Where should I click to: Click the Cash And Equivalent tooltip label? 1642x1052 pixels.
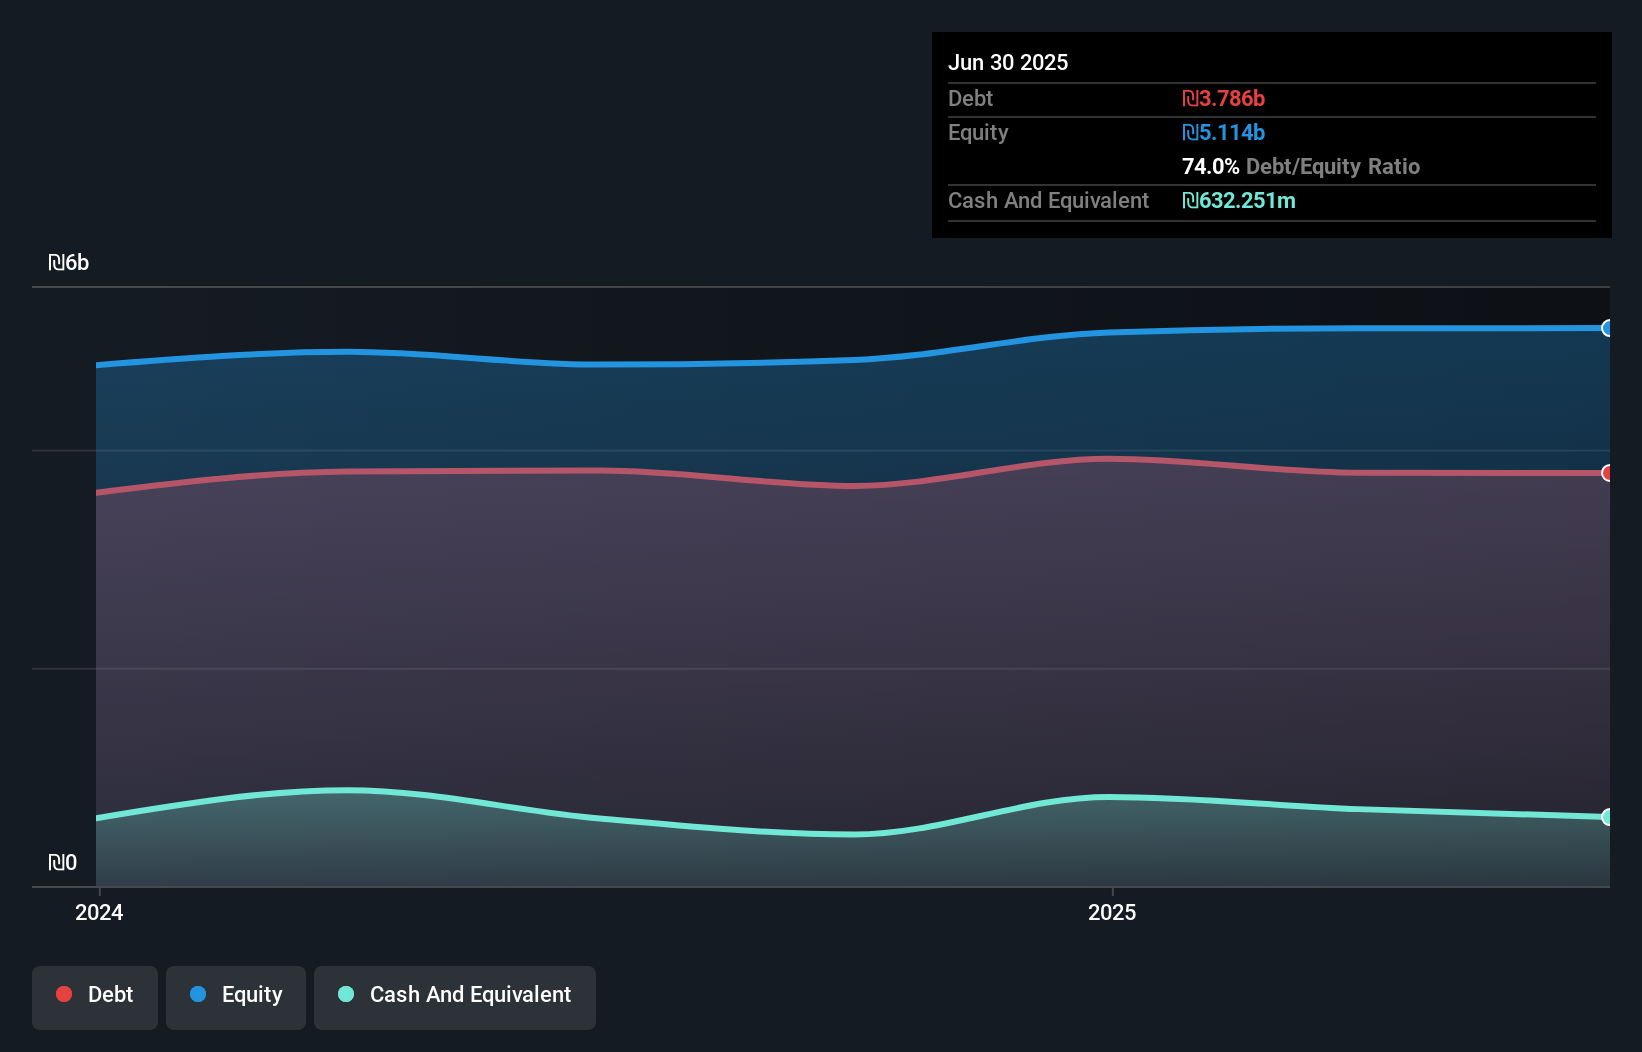[1048, 200]
